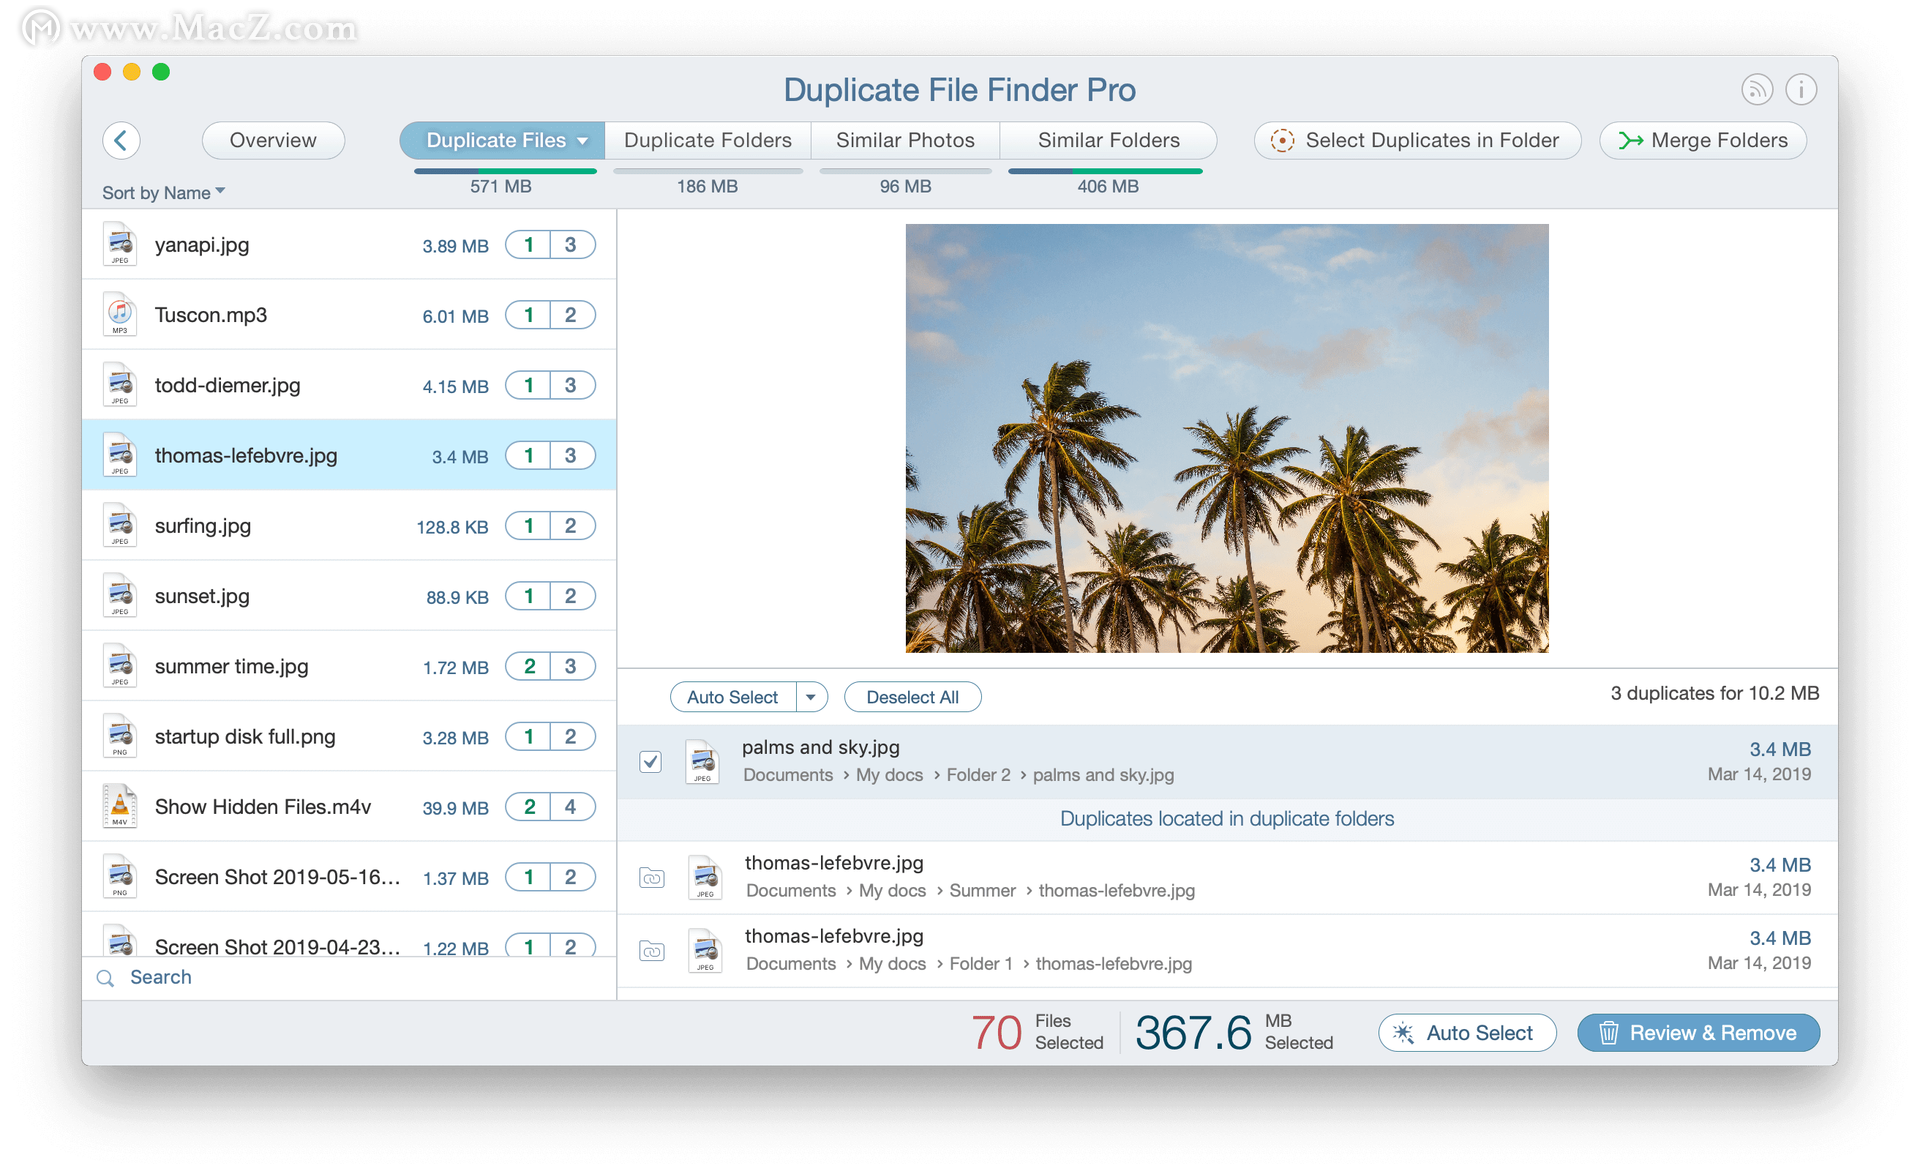Click the 406 MB bar under Similar Folders

pyautogui.click(x=1105, y=171)
